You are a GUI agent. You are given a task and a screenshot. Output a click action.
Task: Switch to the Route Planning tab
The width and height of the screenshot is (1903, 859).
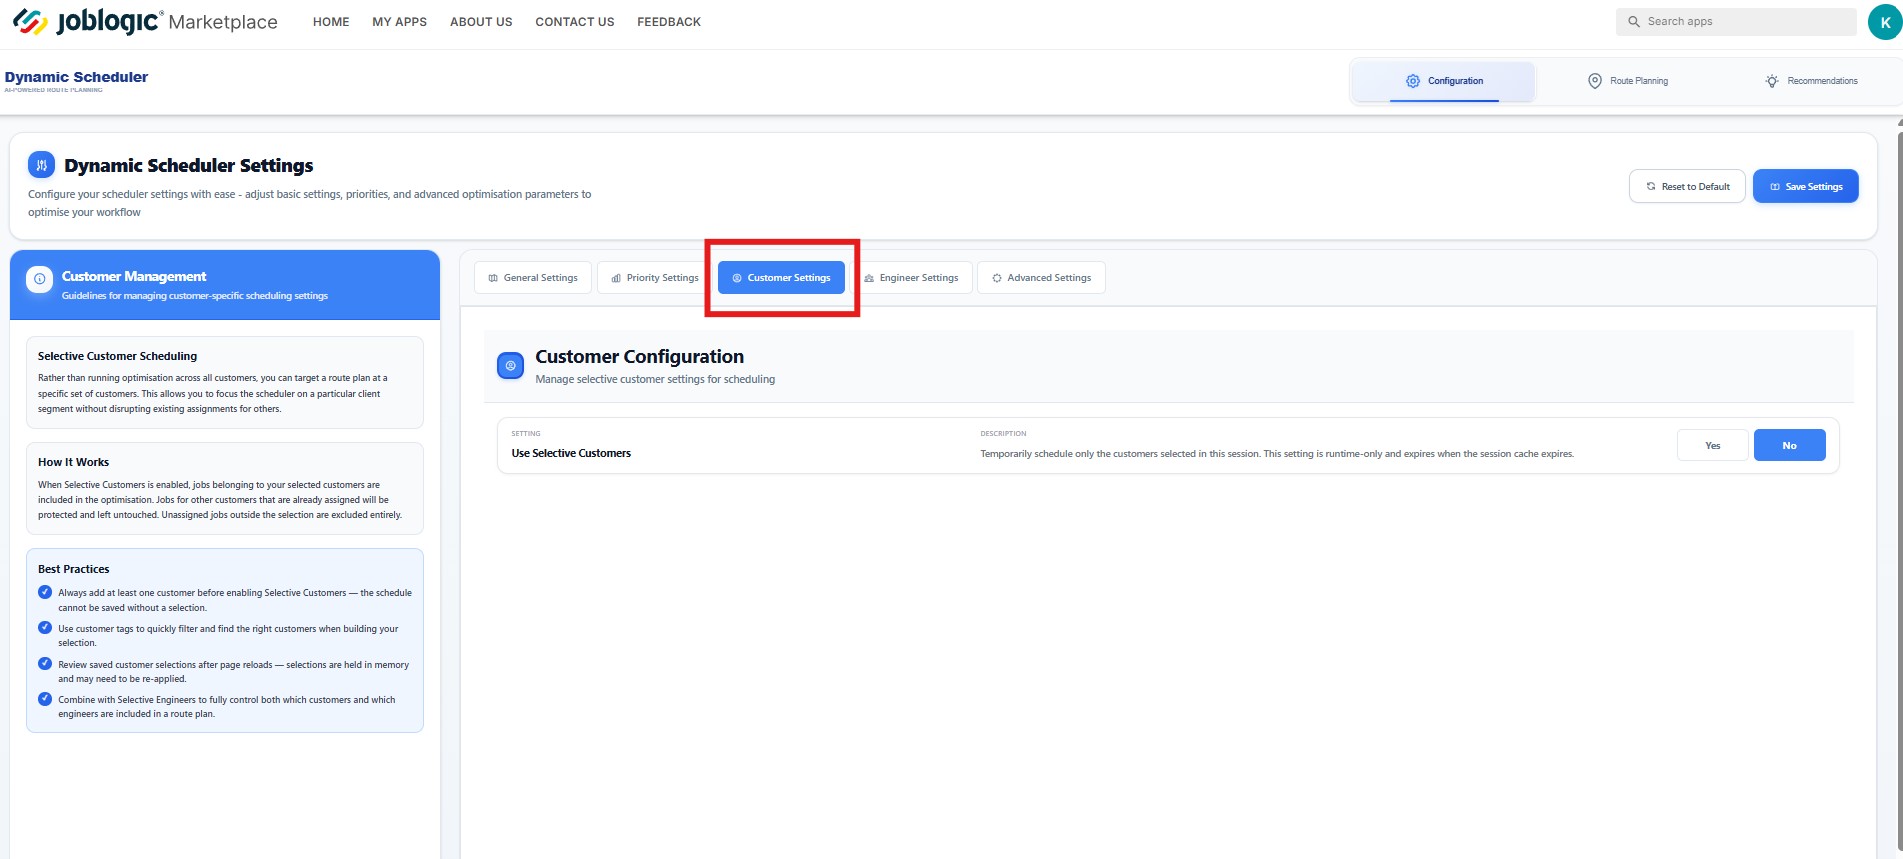pos(1628,81)
